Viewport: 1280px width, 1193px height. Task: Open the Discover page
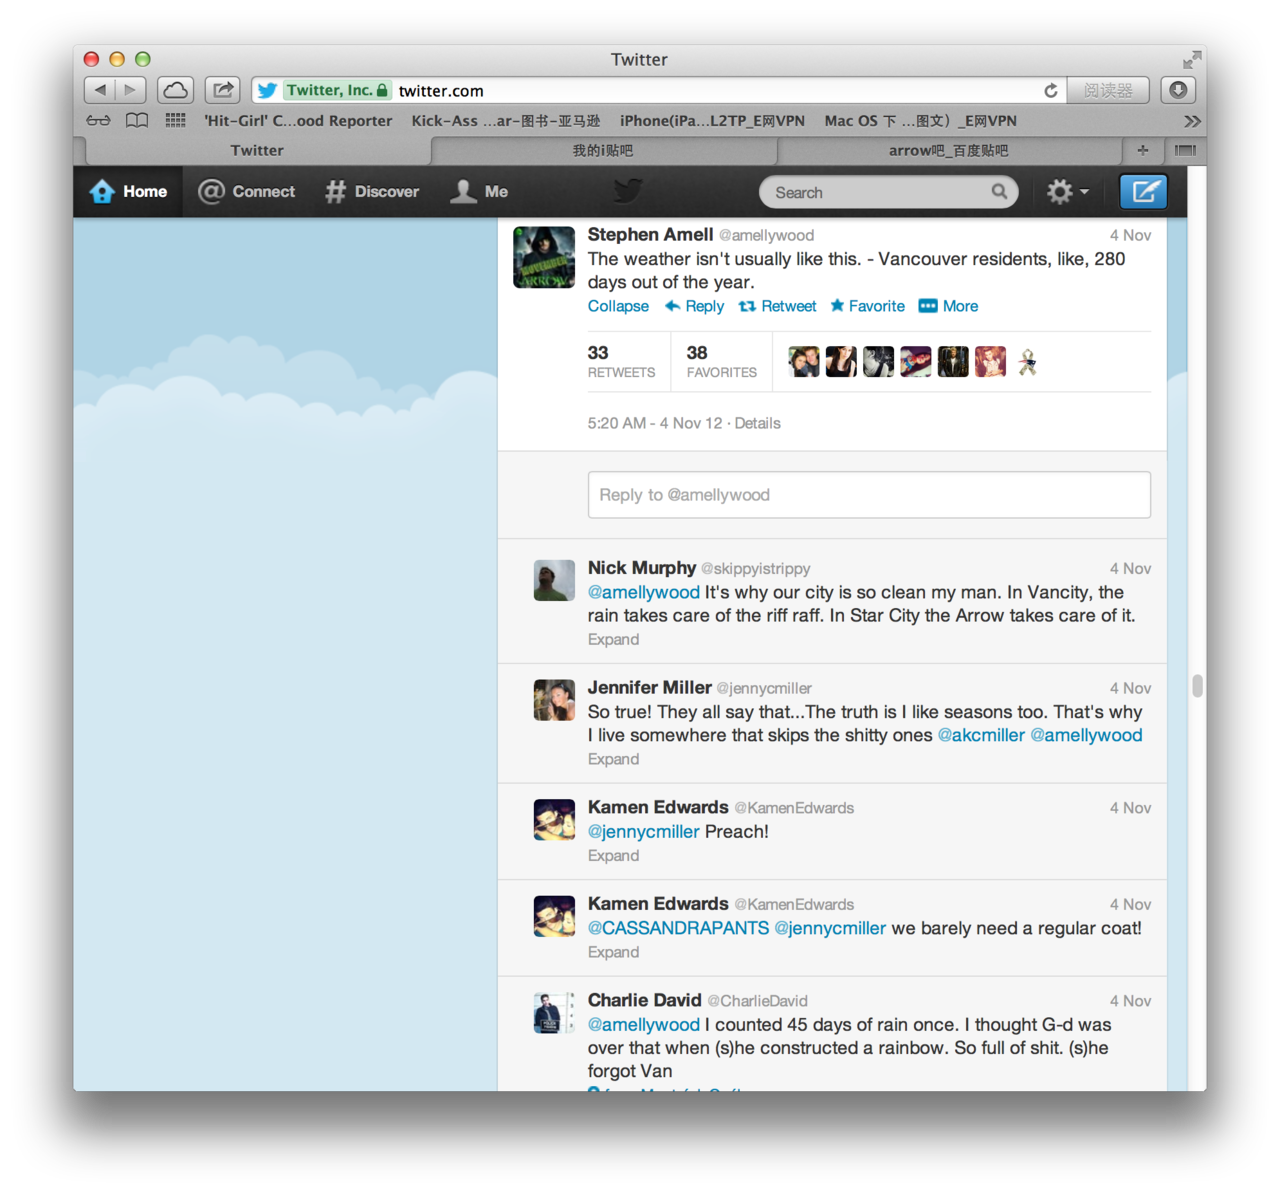[372, 191]
